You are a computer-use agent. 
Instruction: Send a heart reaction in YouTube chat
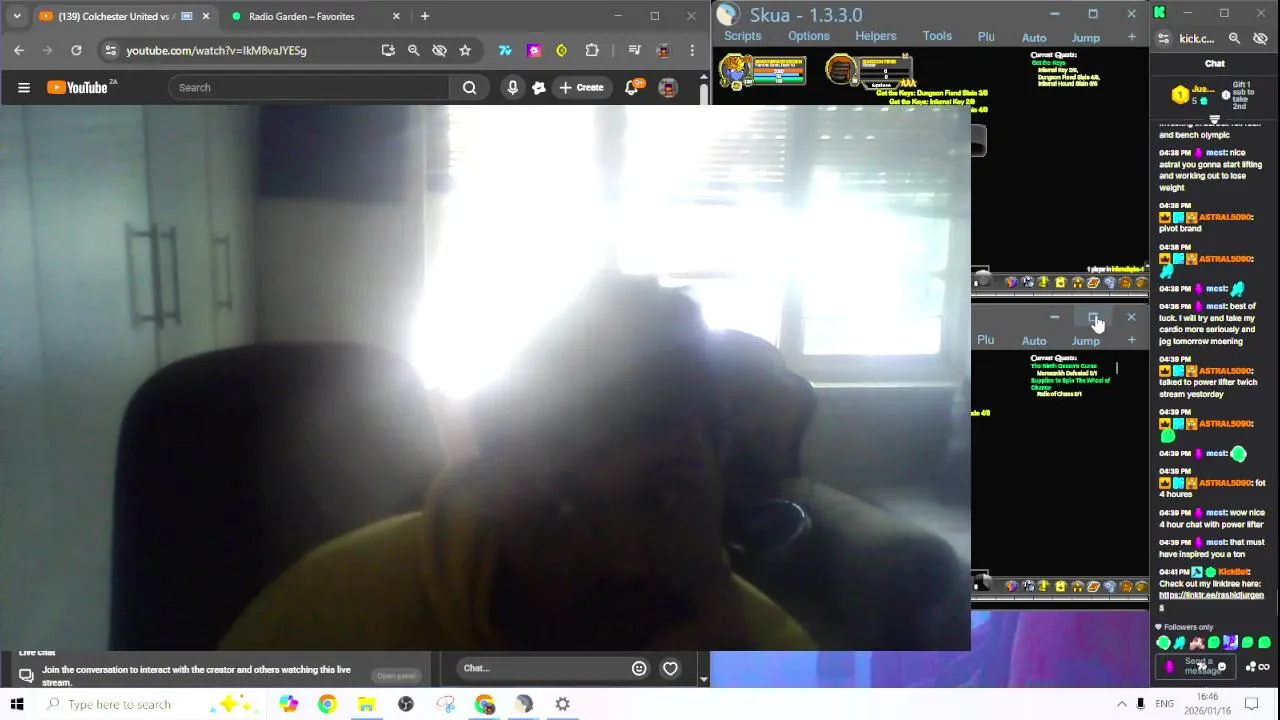[670, 668]
